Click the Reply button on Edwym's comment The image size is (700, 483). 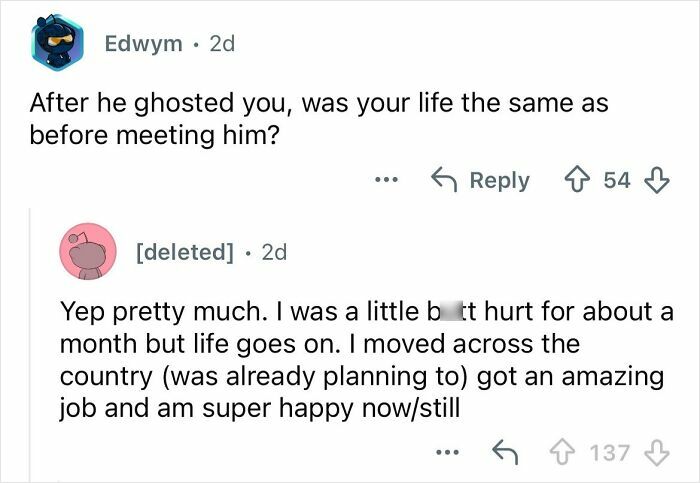pos(480,180)
